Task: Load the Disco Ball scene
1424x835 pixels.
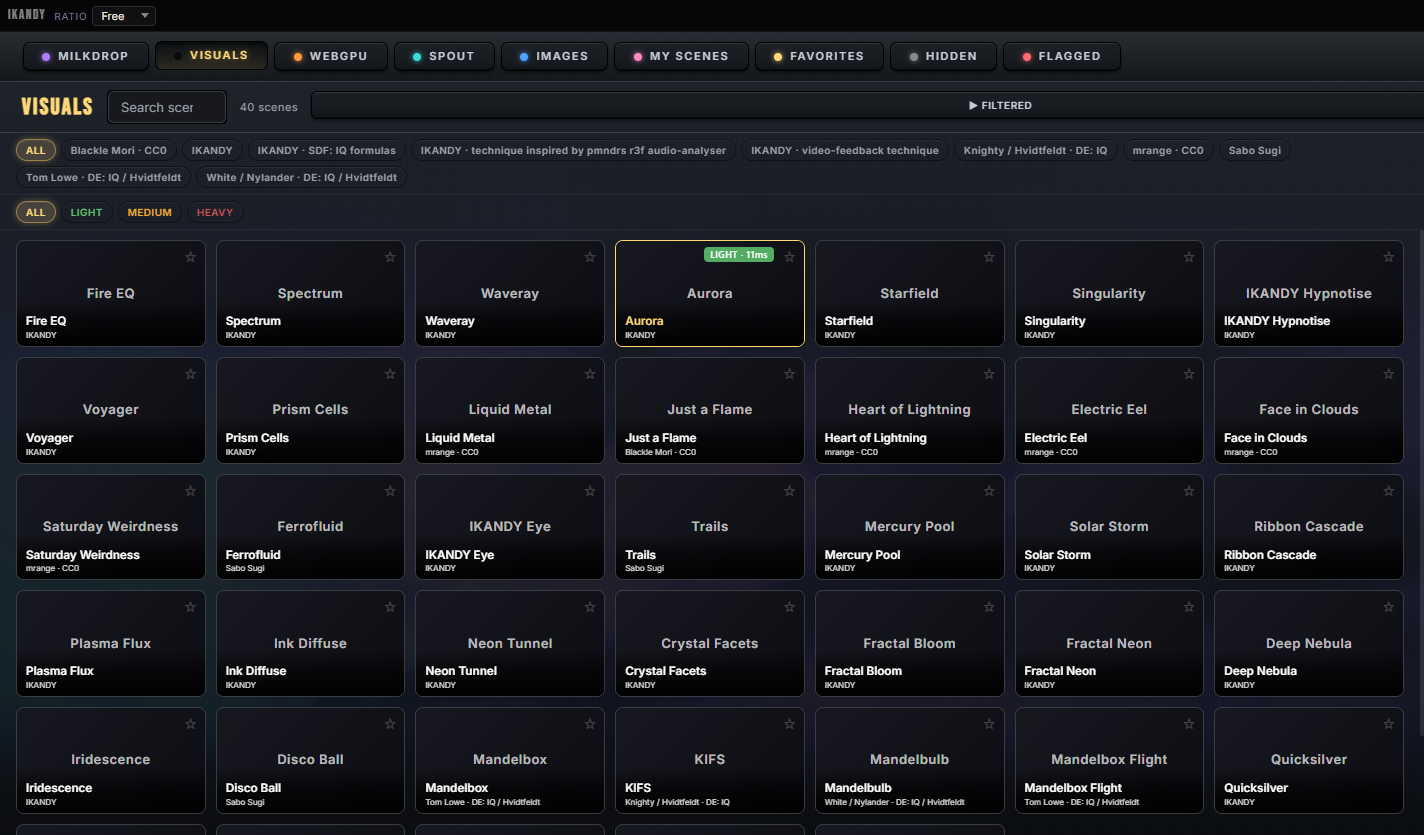Action: coord(310,760)
